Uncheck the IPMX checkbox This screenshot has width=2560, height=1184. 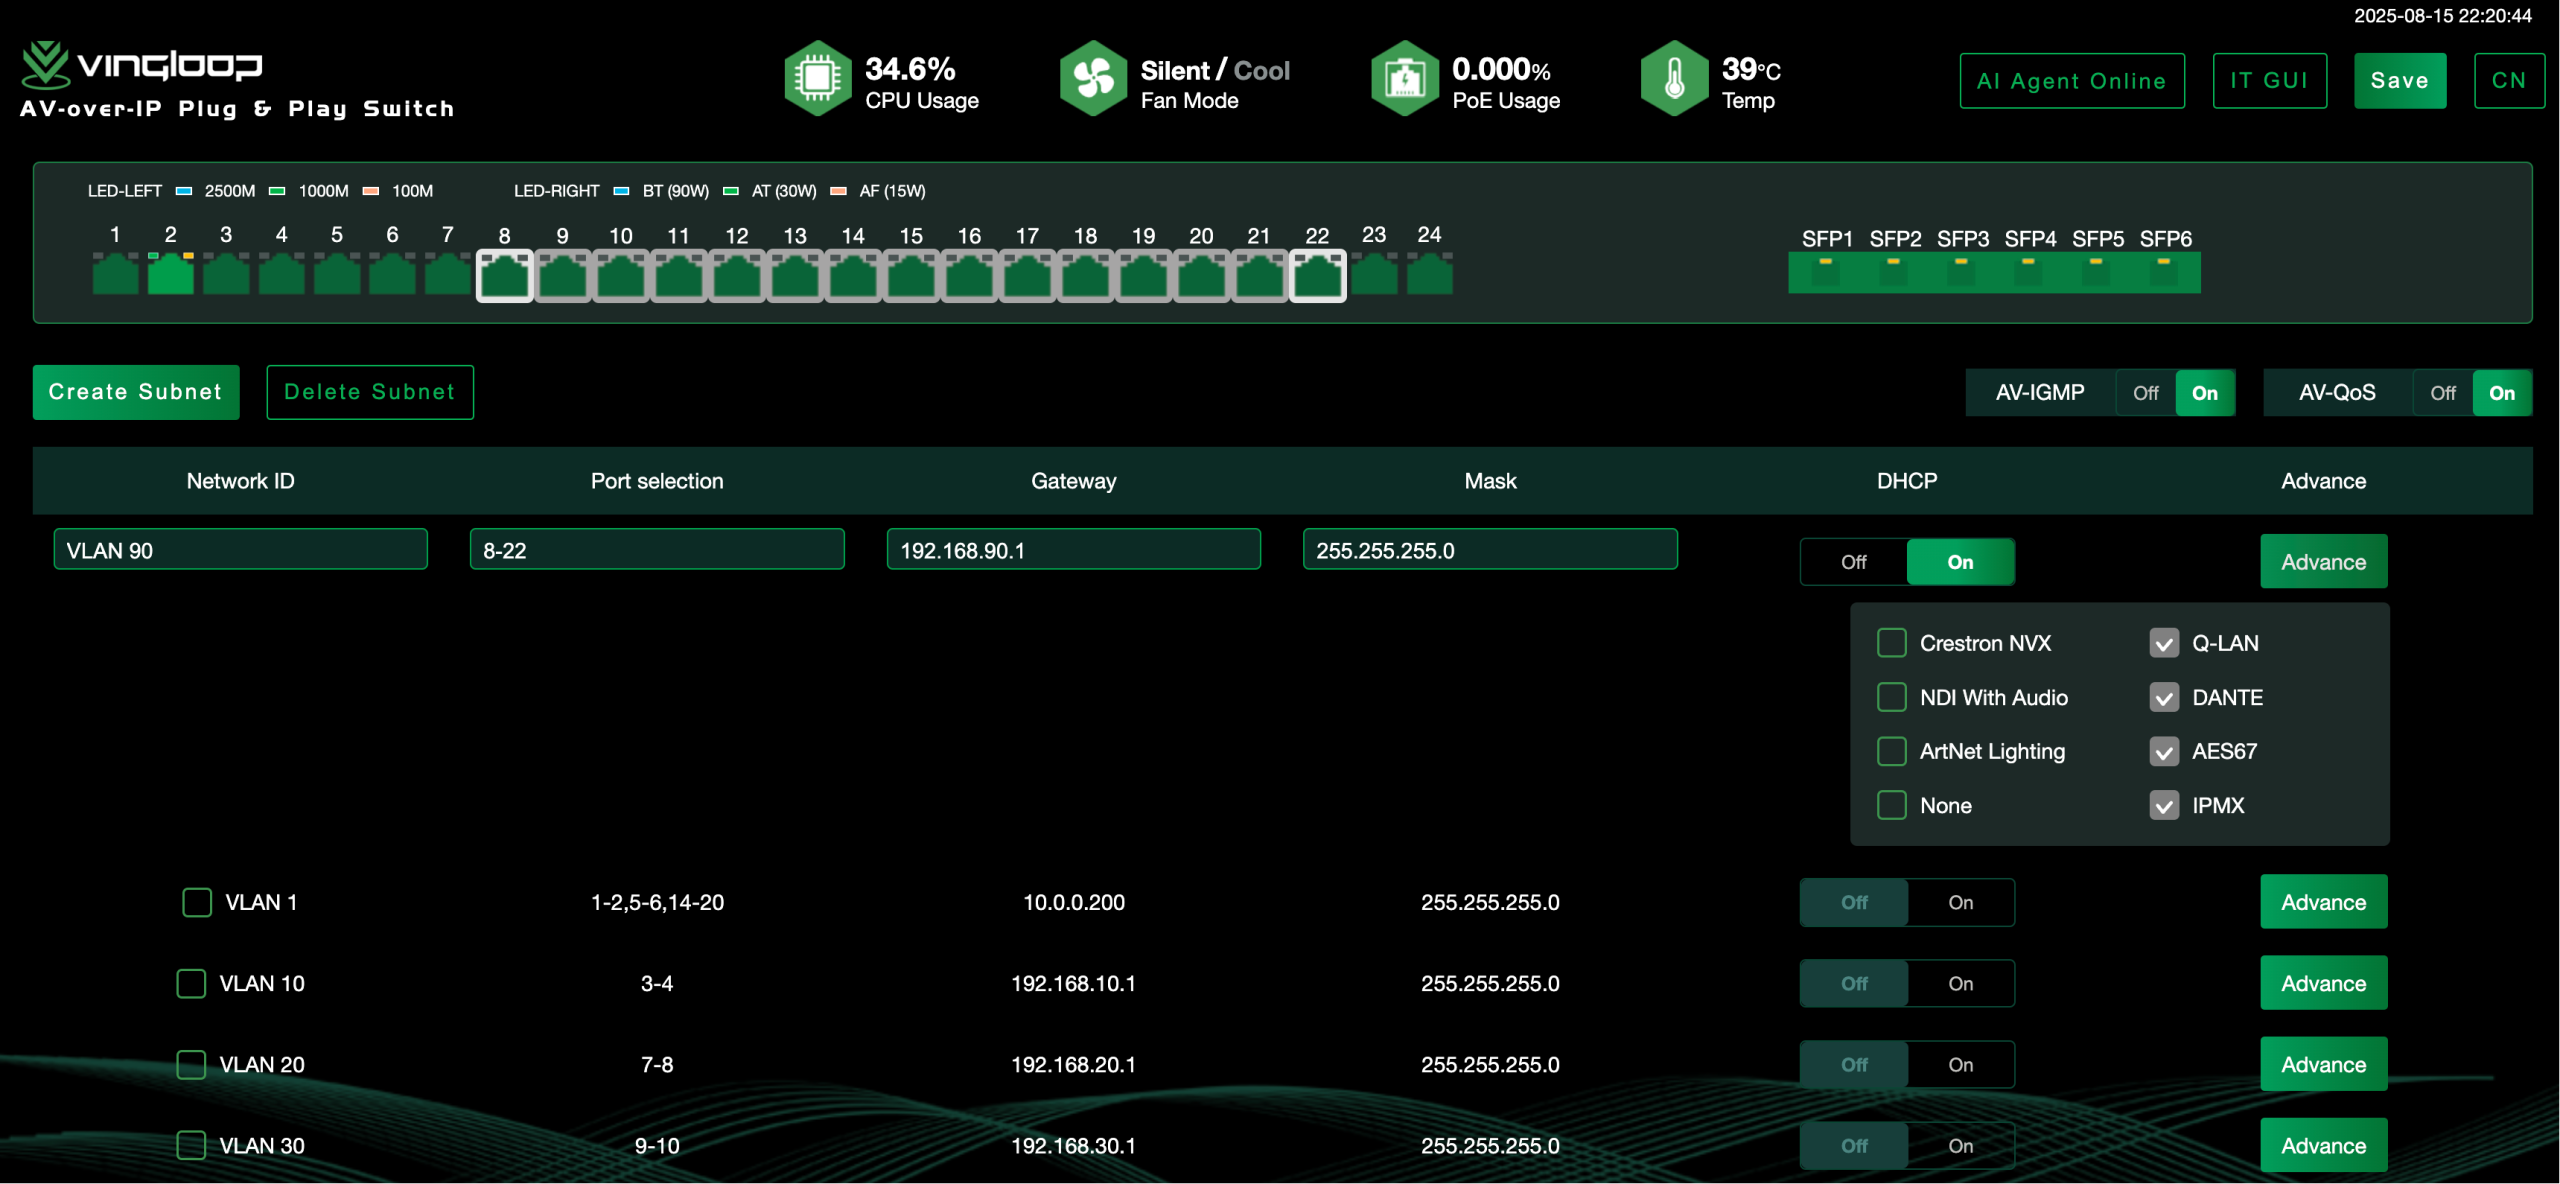tap(2164, 805)
